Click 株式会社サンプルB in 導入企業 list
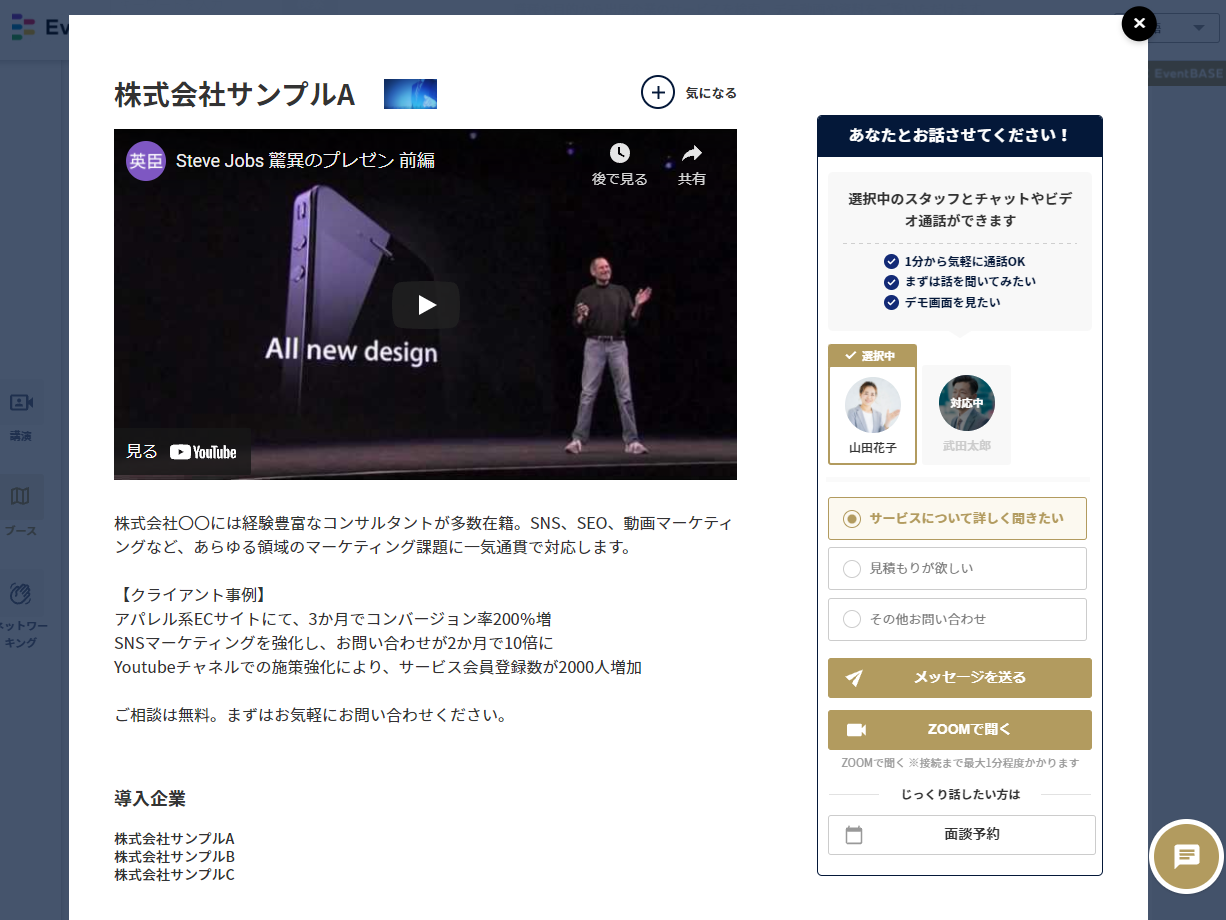Screen dimensions: 1226x920 coord(174,856)
